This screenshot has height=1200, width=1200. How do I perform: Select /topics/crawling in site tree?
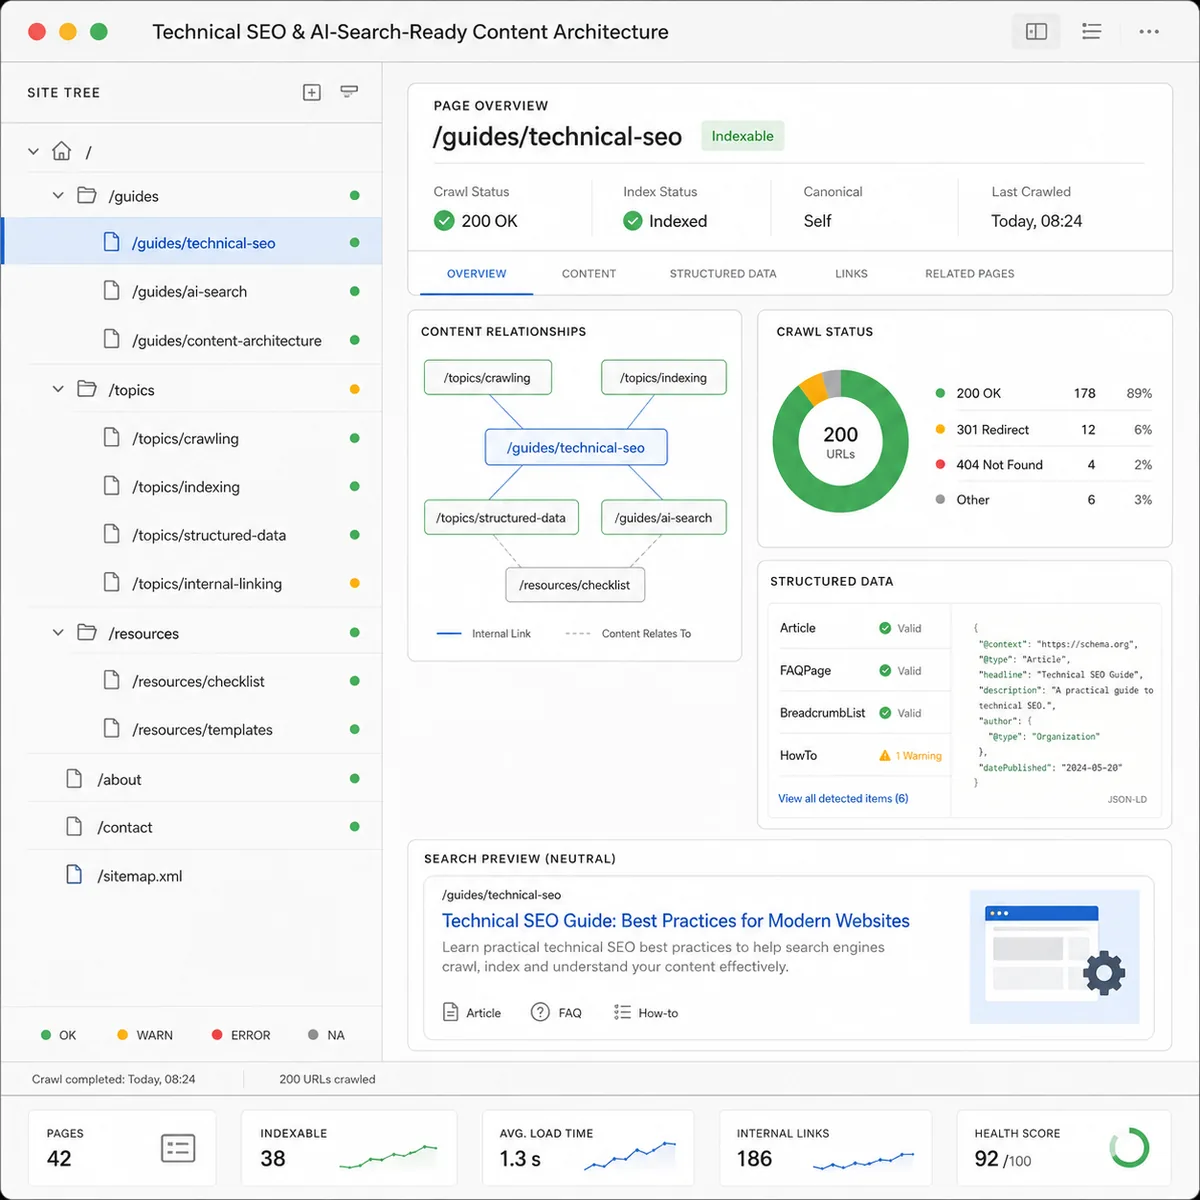click(x=191, y=438)
